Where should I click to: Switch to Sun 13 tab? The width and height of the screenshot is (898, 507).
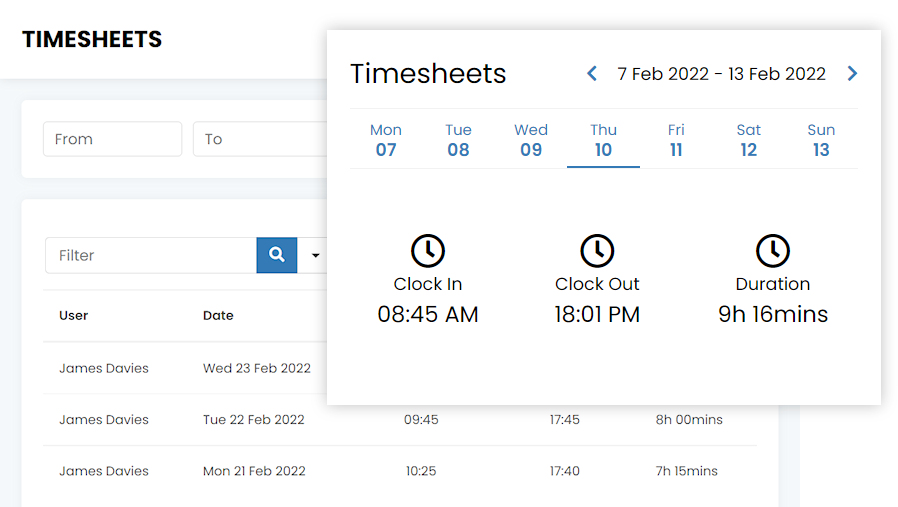point(821,140)
